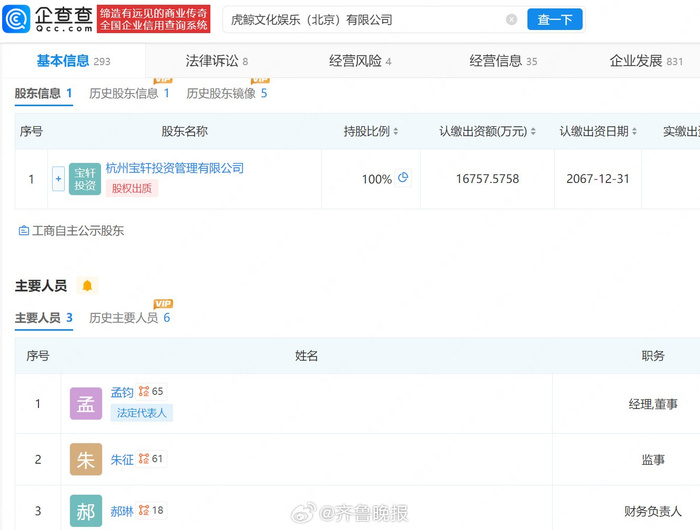This screenshot has width=700, height=530.
Task: Open 杭州宝轩投资管理有限公司 link
Action: [175, 168]
